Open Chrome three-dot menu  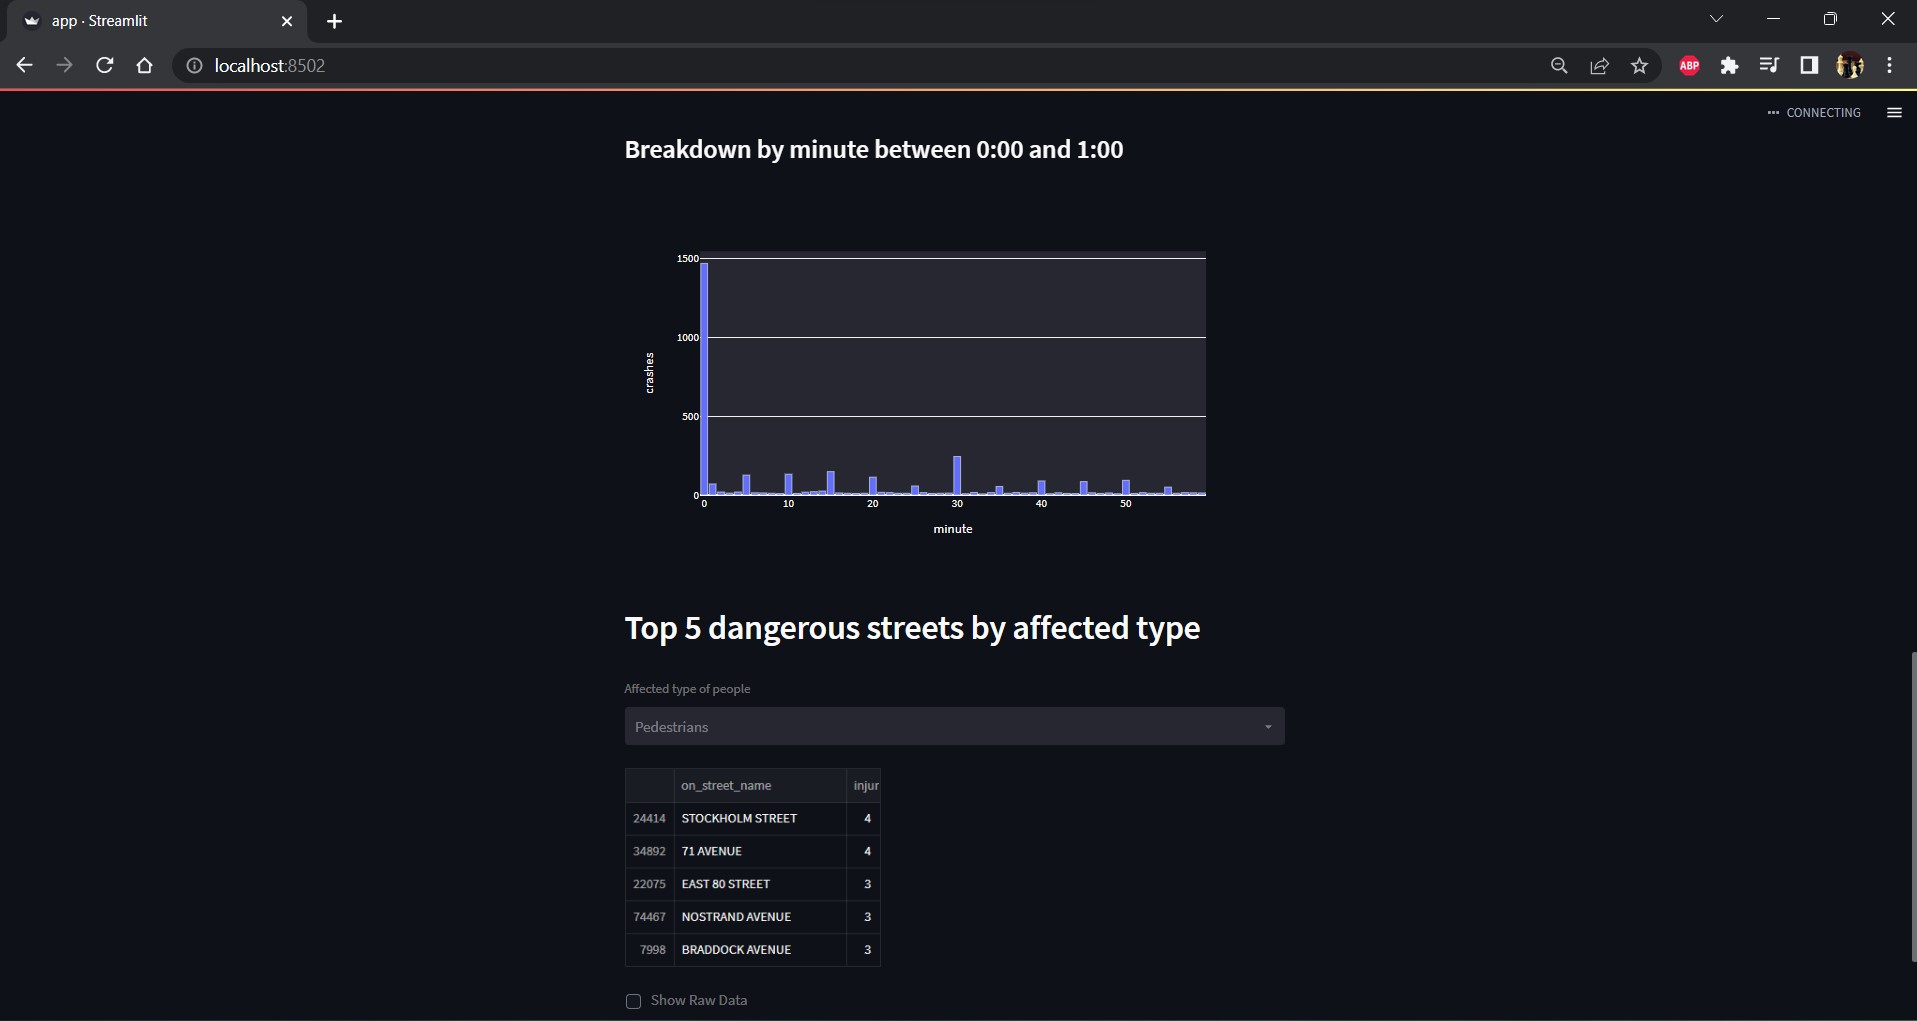1889,66
